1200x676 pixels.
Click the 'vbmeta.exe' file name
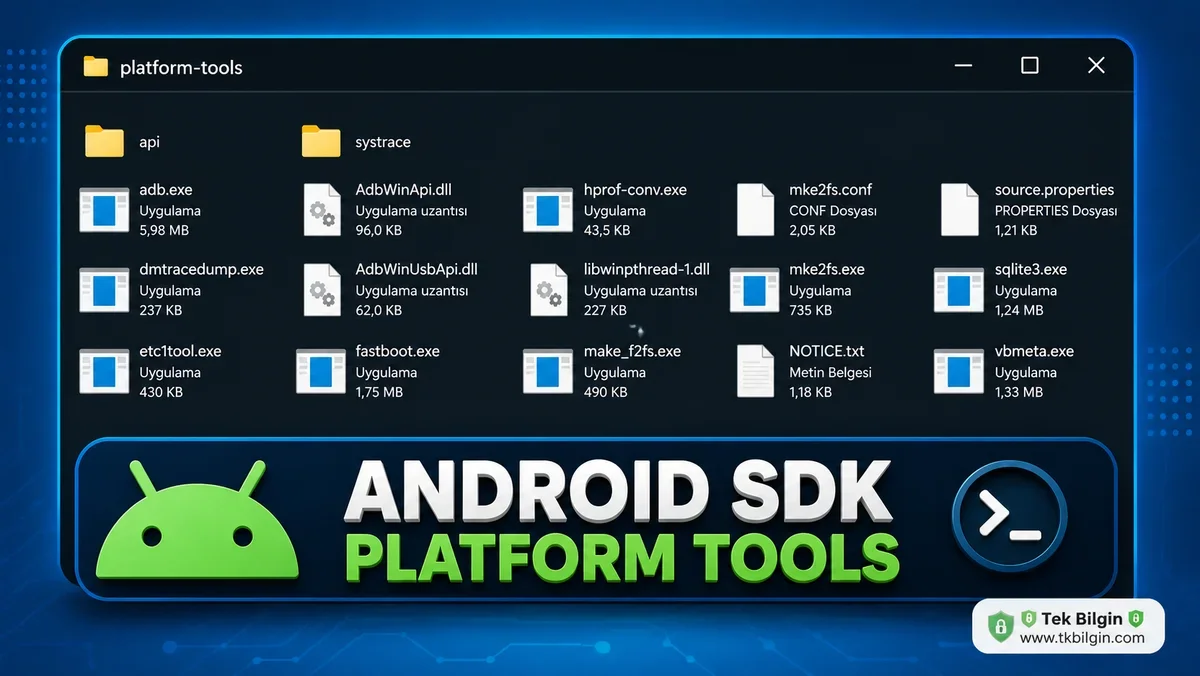pos(1034,352)
